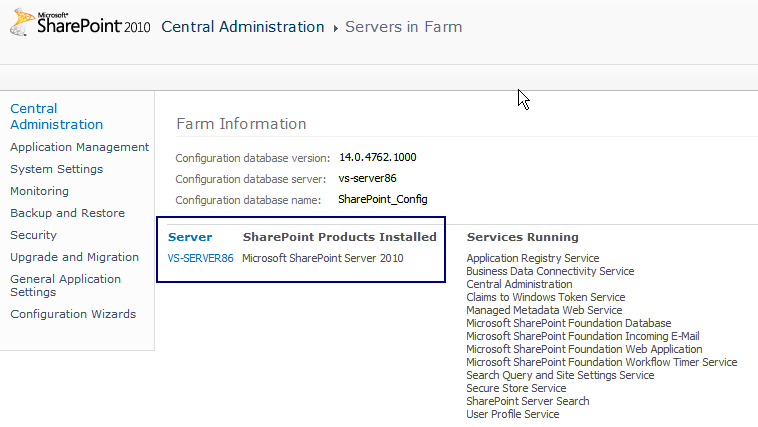The height and width of the screenshot is (427, 758).
Task: Select Security in the sidebar
Action: pyautogui.click(x=33, y=235)
